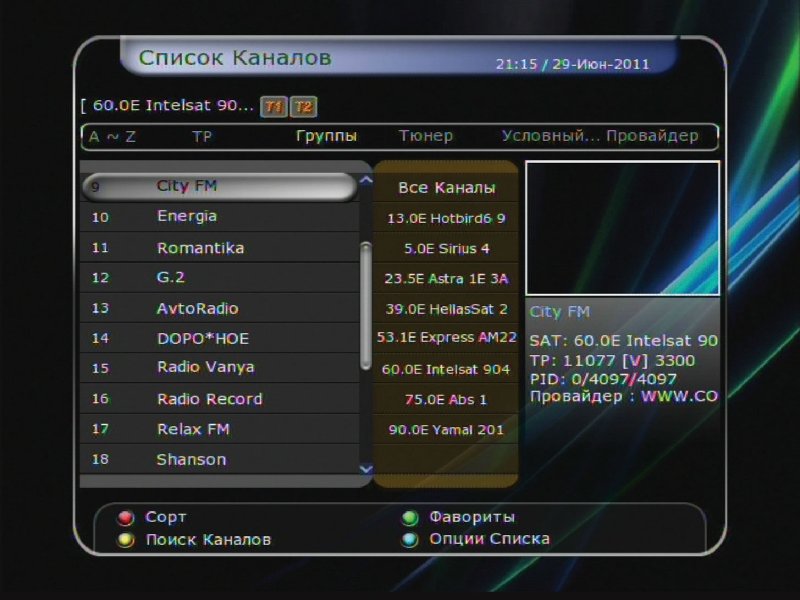
Task: Select channel 14 DOPO*HOE
Action: coord(219,338)
